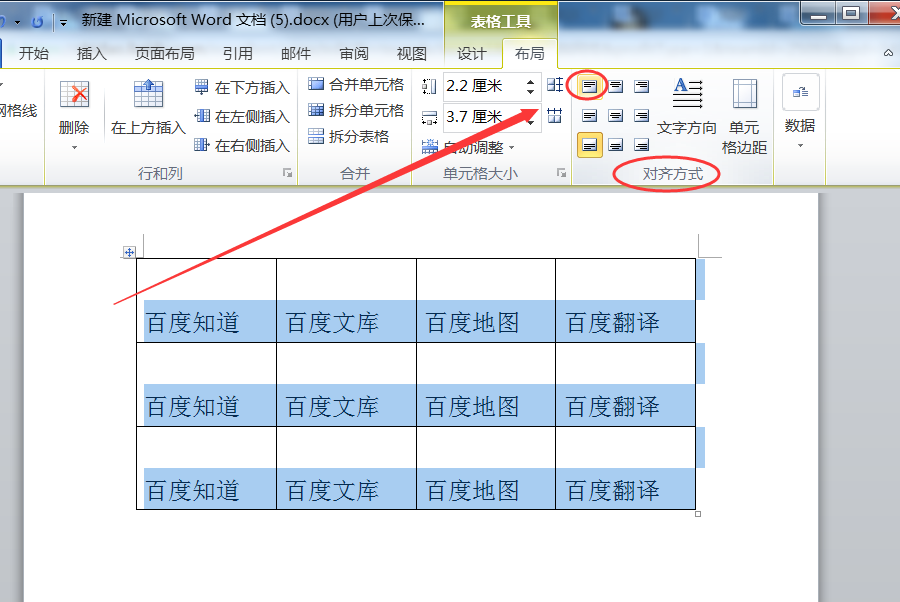Screen dimensions: 900x602
Task: Open the Table Design (设计) tab
Action: (471, 53)
